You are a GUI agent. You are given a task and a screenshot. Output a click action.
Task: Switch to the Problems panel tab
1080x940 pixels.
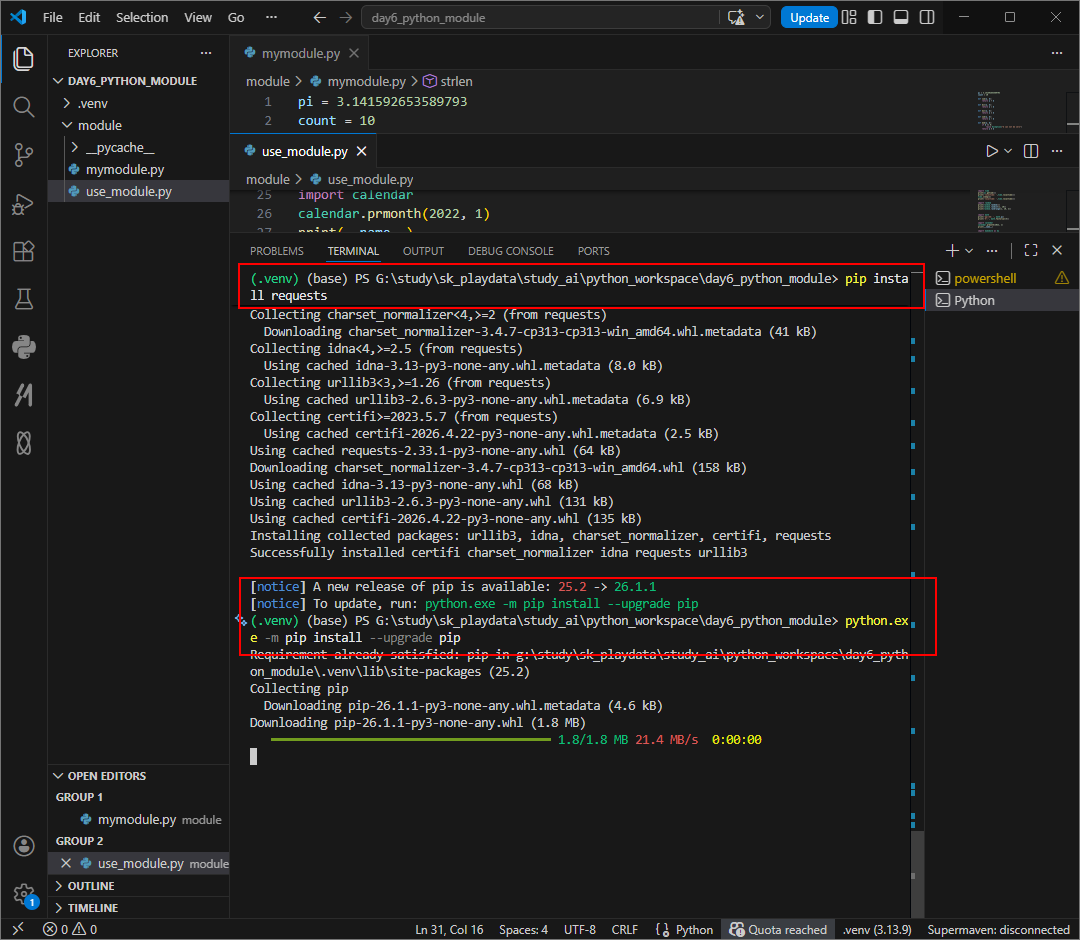pyautogui.click(x=277, y=251)
